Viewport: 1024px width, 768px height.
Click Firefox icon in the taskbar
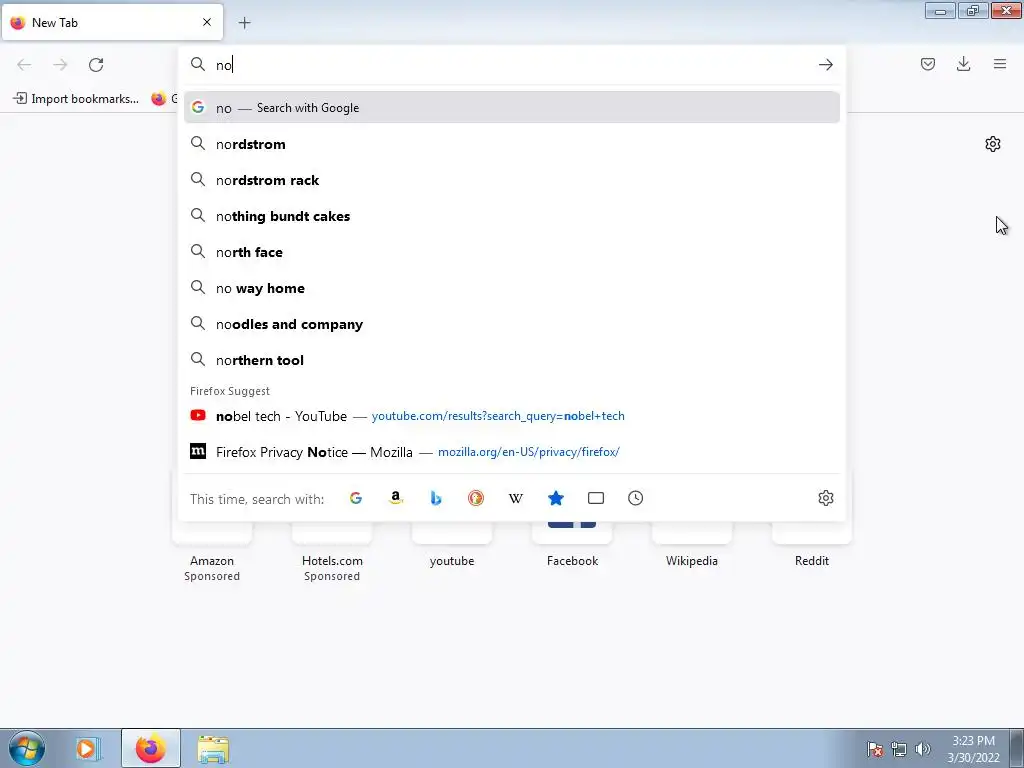[x=151, y=748]
